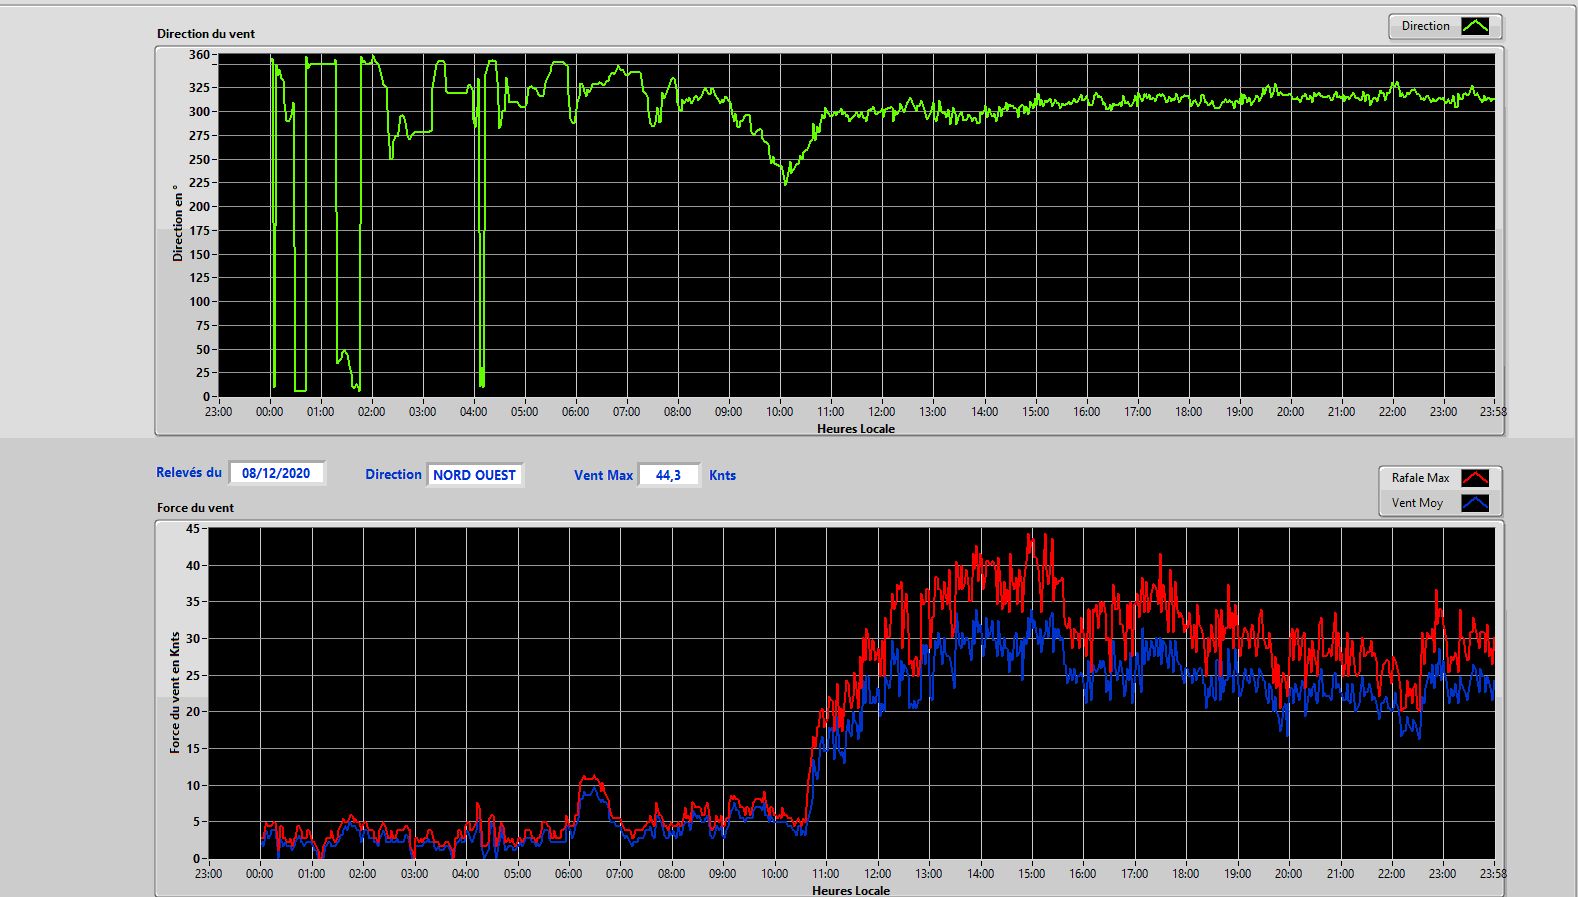
Task: Click the 360 tick on direction y-axis
Action: tap(199, 55)
